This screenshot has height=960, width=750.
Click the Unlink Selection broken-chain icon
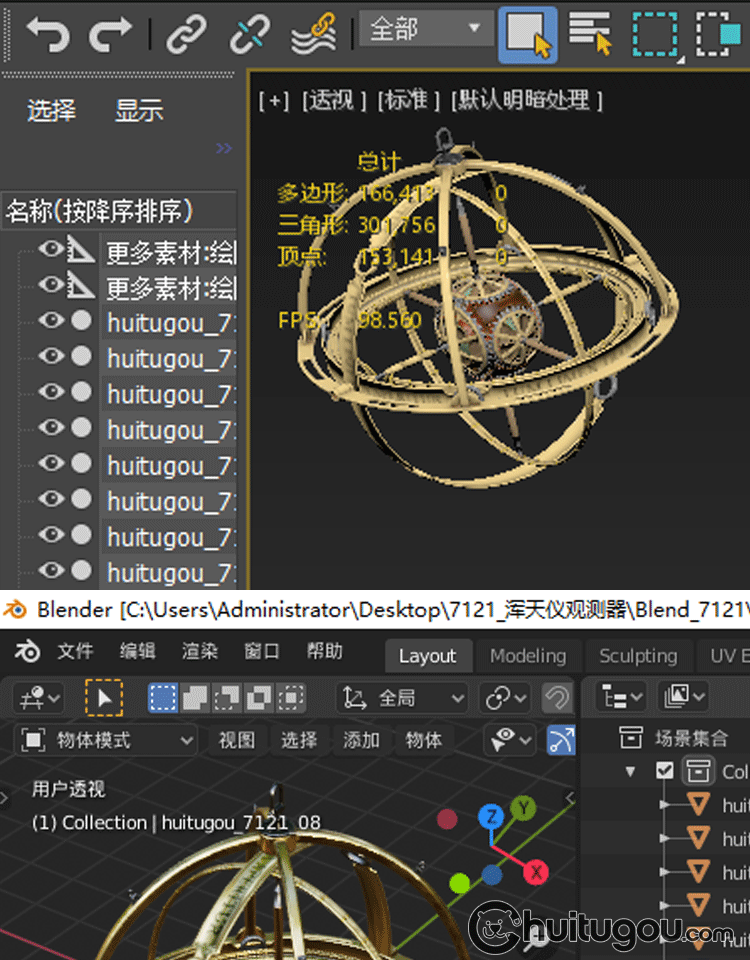tap(249, 34)
